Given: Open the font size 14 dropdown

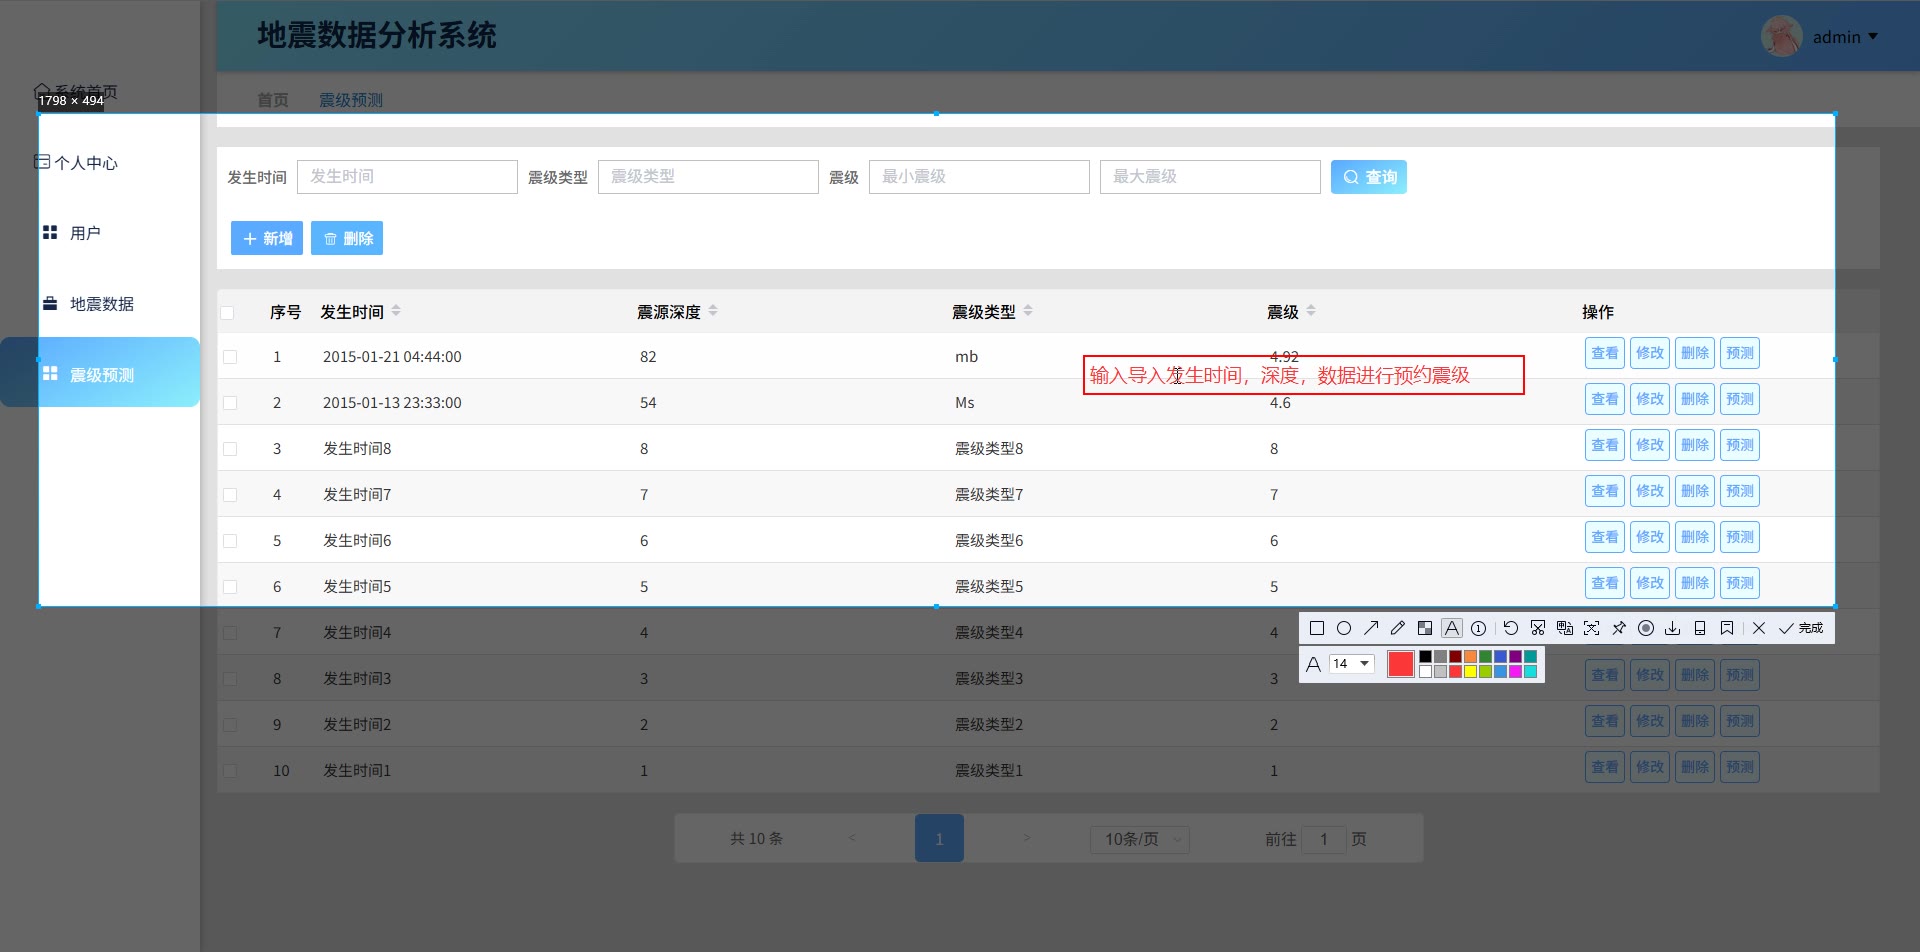Looking at the screenshot, I should click(1351, 664).
